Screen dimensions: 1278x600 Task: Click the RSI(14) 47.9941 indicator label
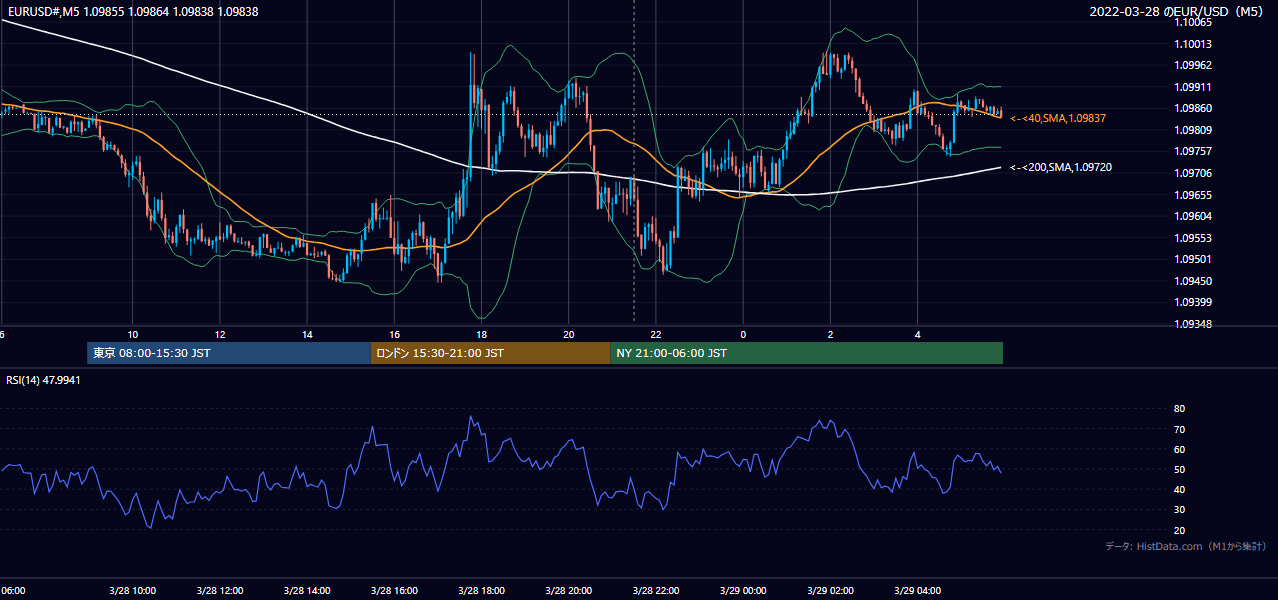(44, 380)
